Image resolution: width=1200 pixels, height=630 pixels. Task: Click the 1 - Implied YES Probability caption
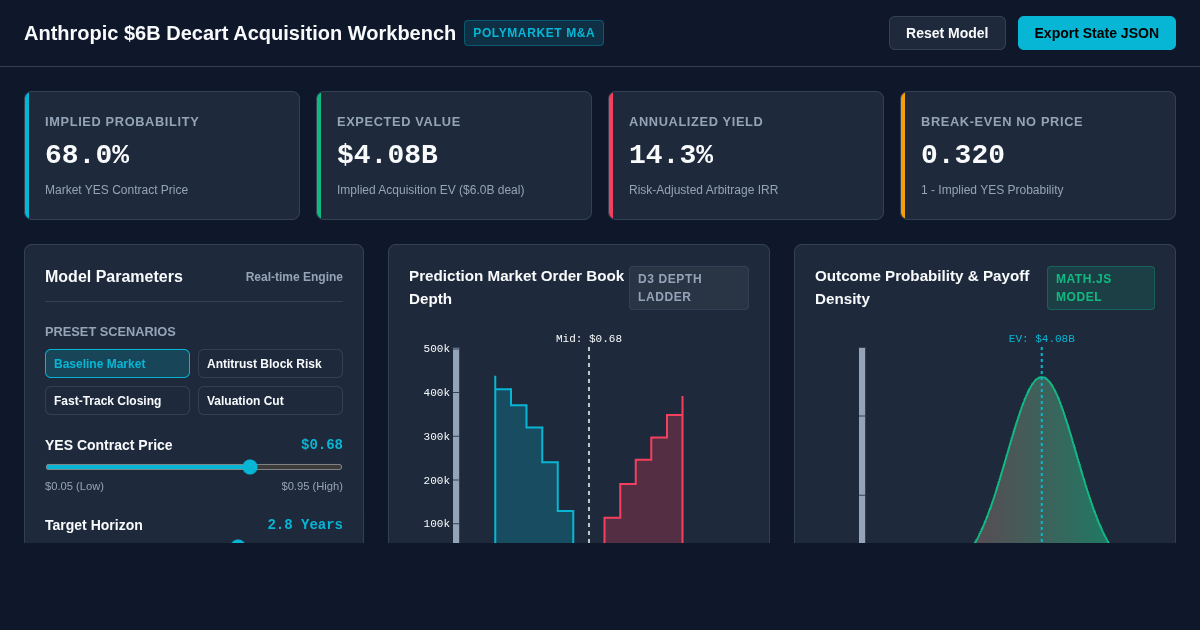pyautogui.click(x=992, y=190)
